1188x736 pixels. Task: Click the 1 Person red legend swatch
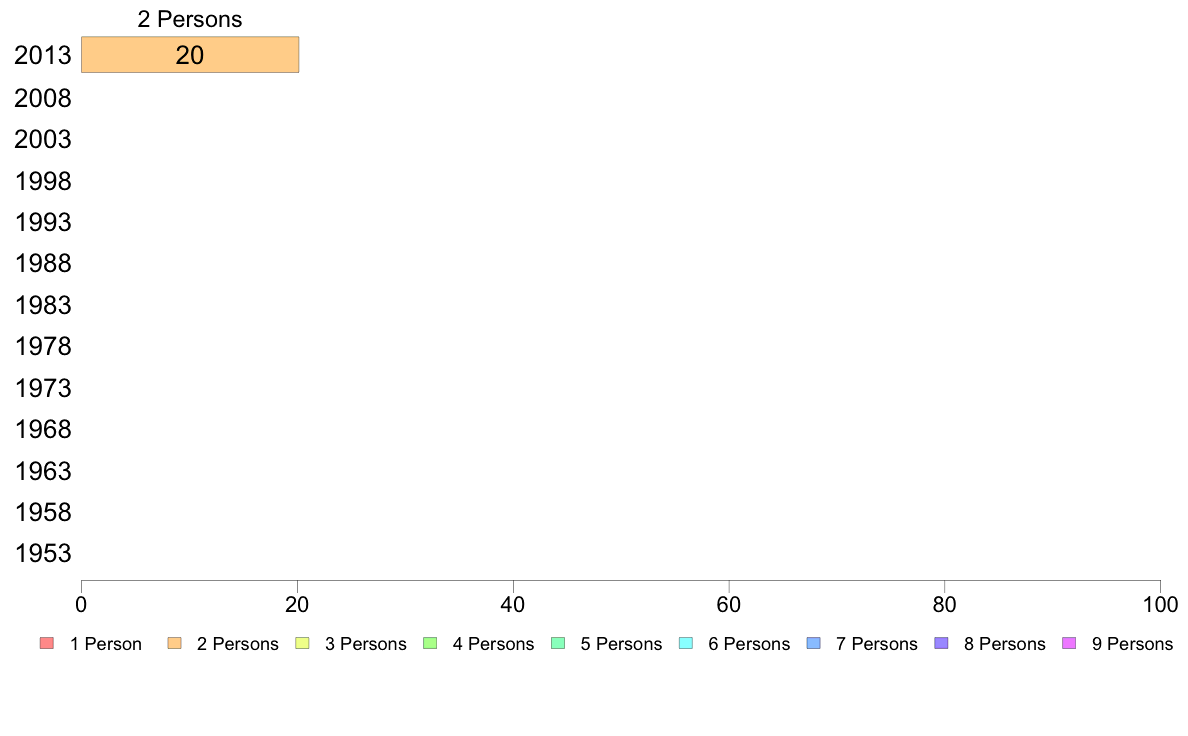47,644
